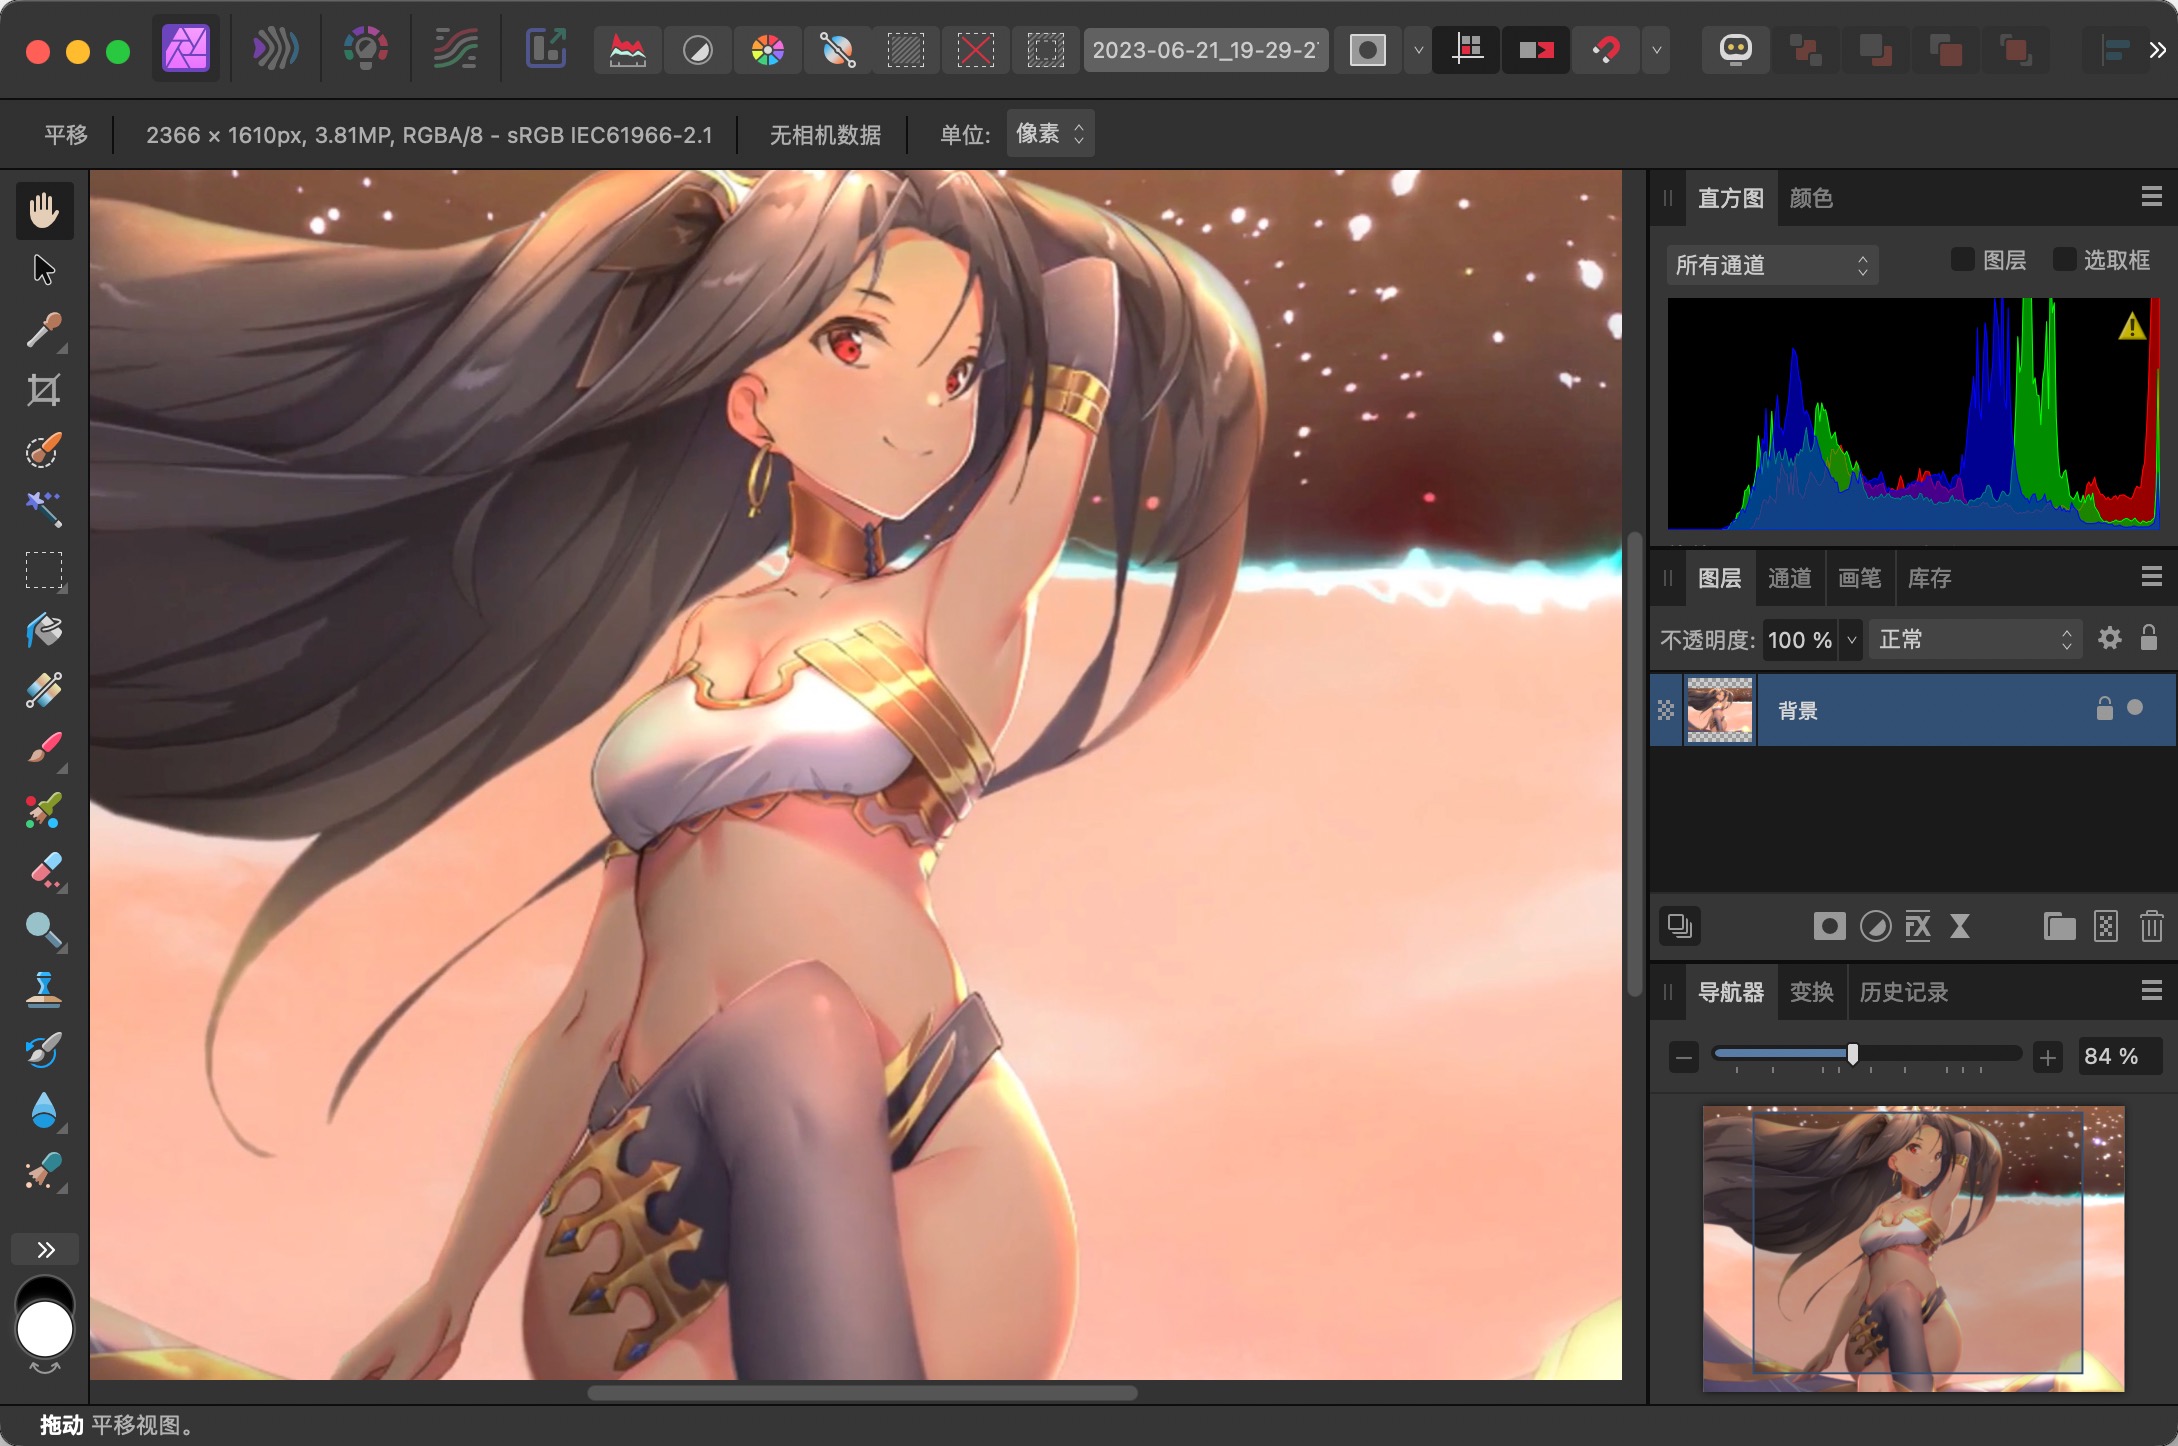The width and height of the screenshot is (2178, 1446).
Task: Select the Paint Brush tool
Action: click(x=44, y=750)
